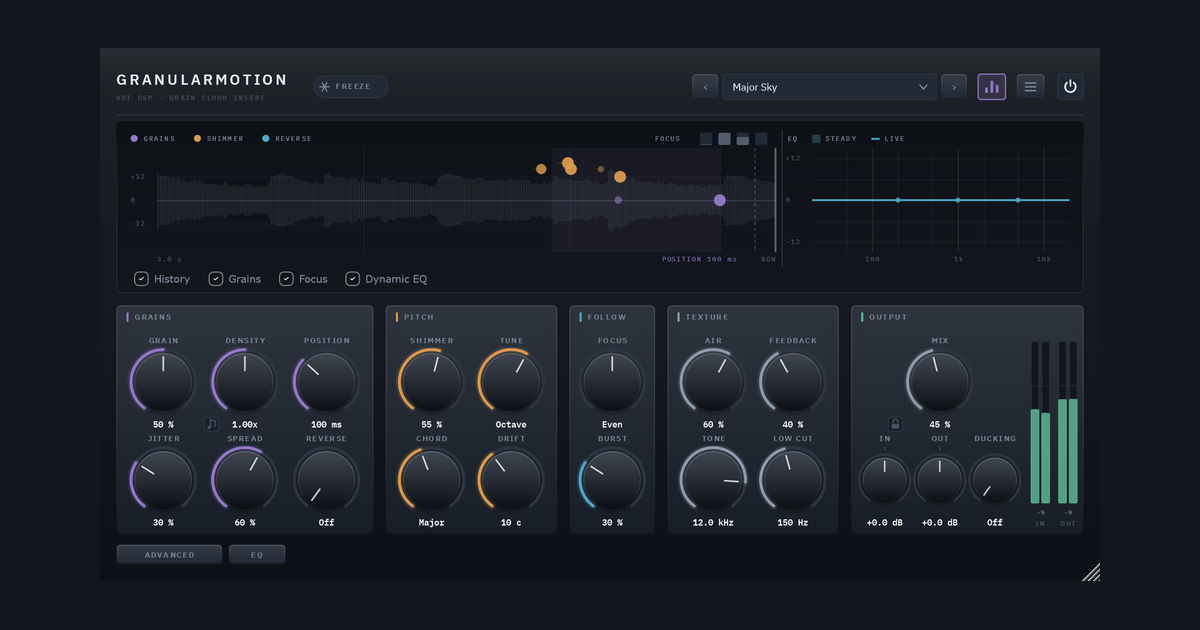Viewport: 1200px width, 630px height.
Task: Toggle the History checkbox
Action: coord(162,279)
